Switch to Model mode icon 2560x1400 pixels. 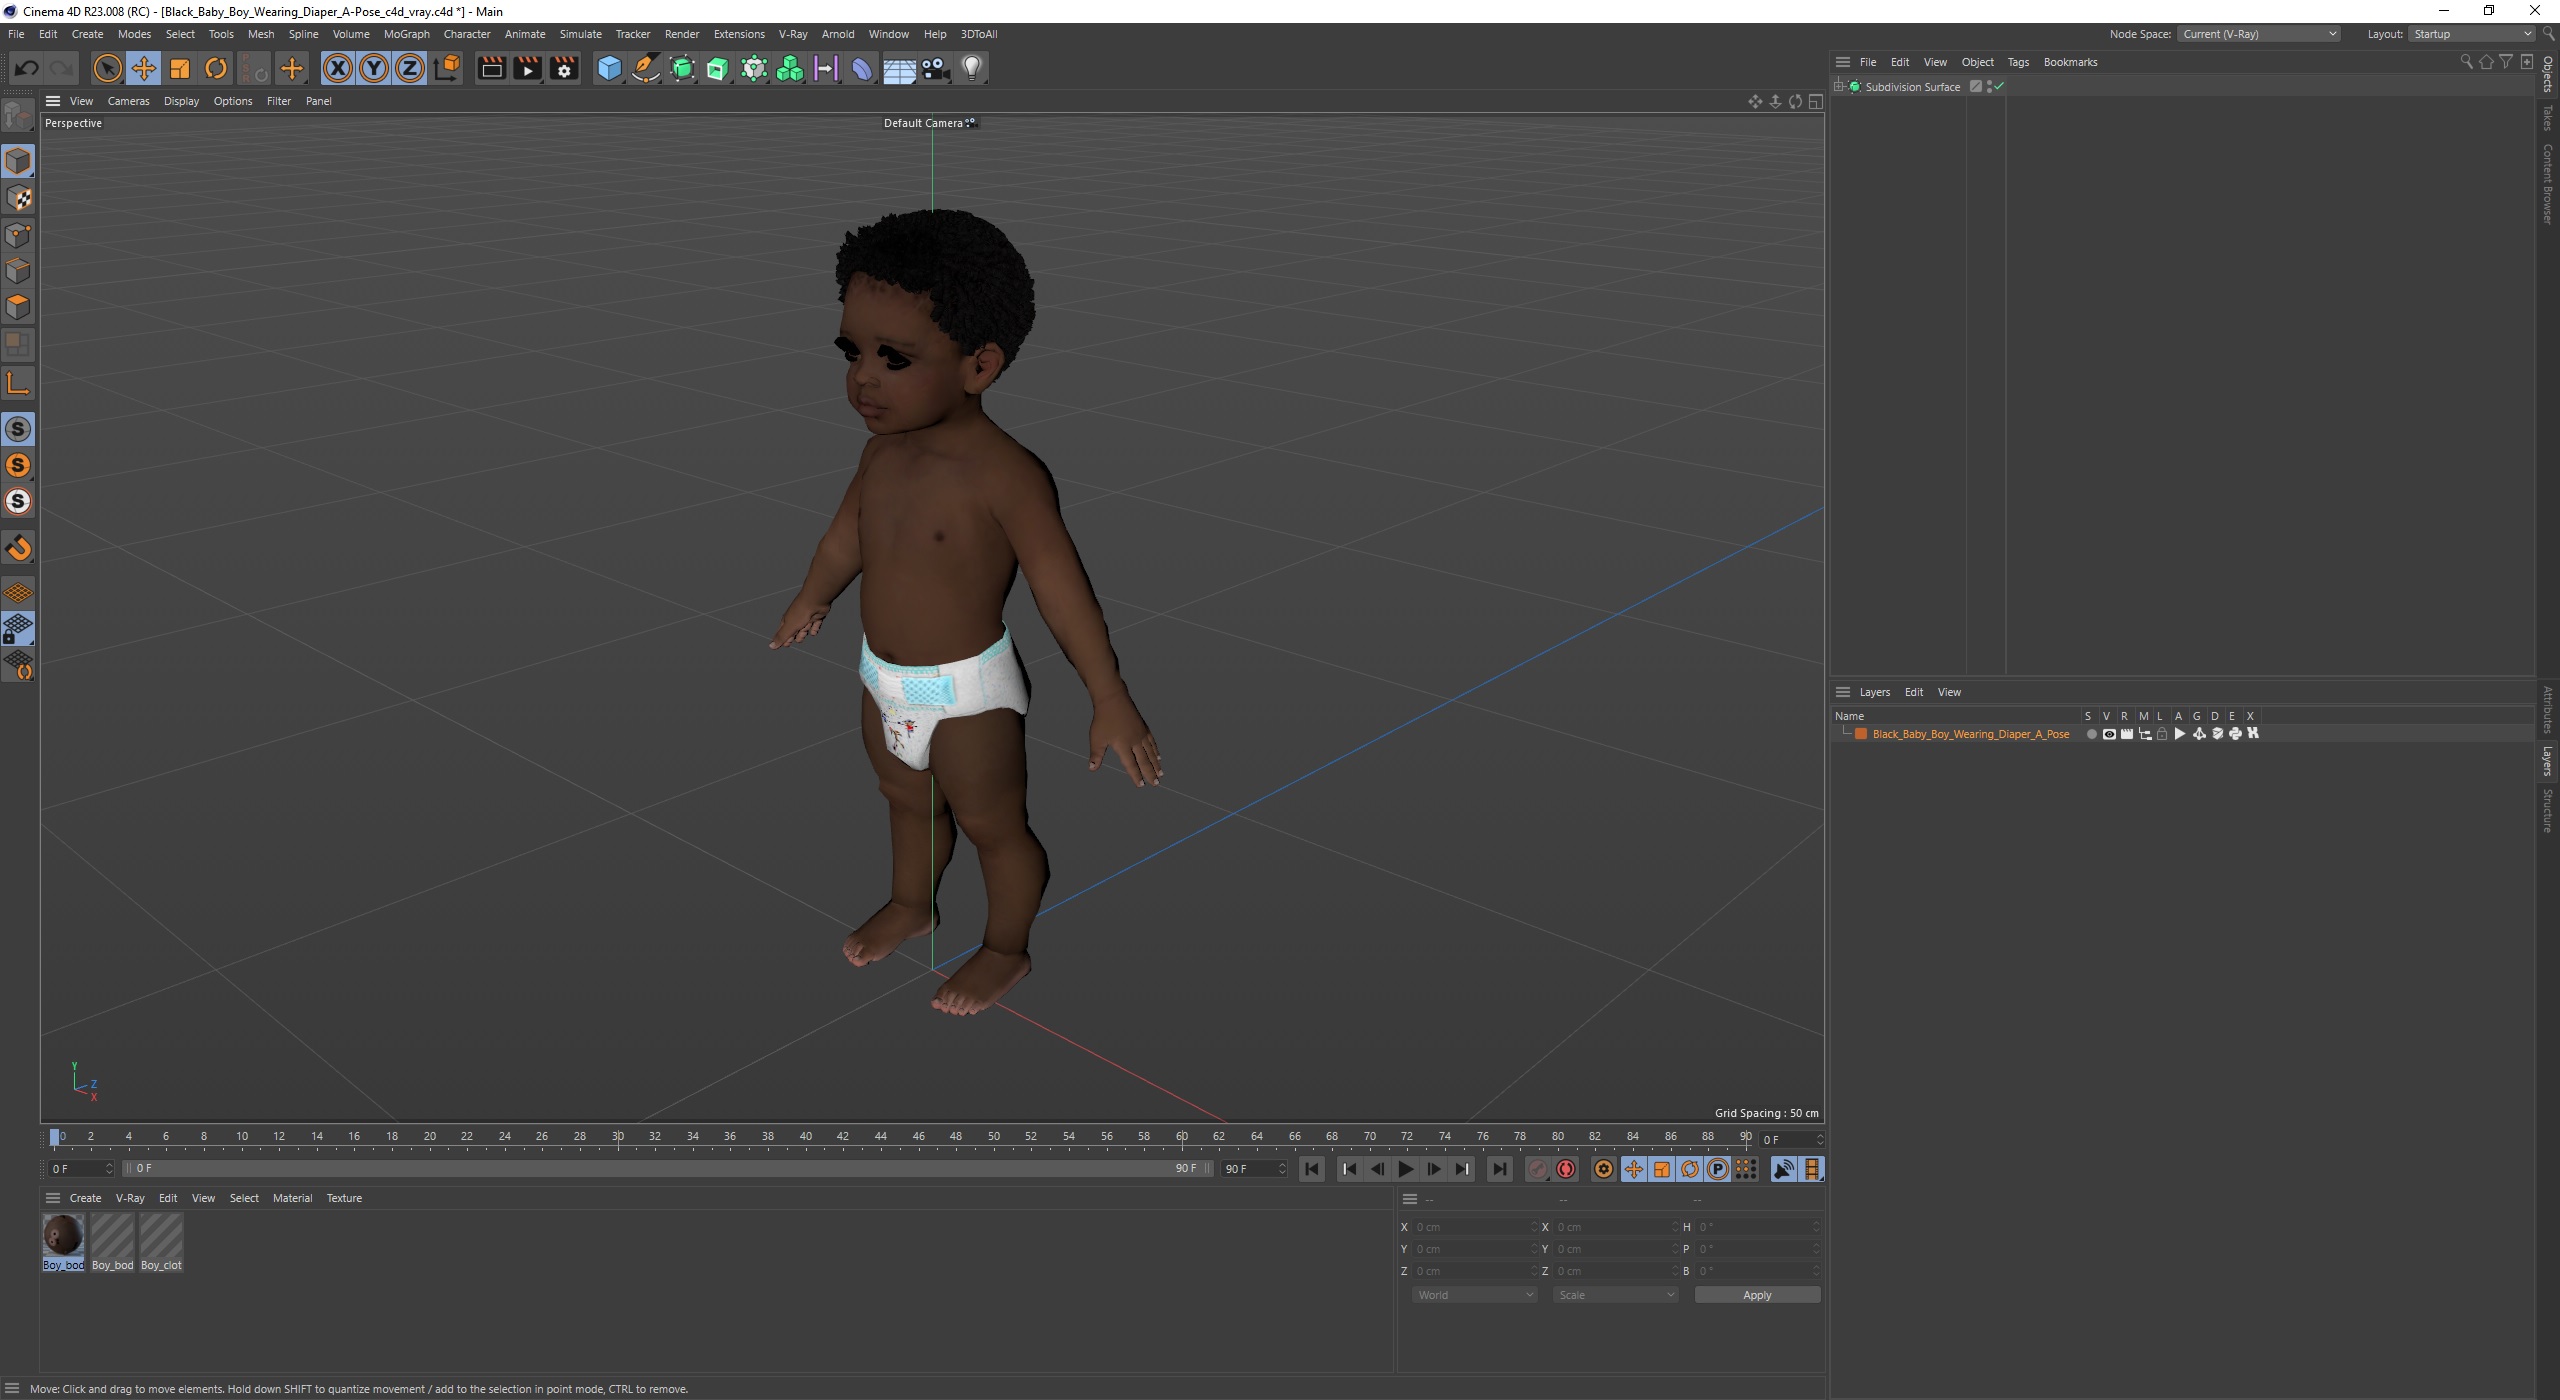click(x=18, y=161)
